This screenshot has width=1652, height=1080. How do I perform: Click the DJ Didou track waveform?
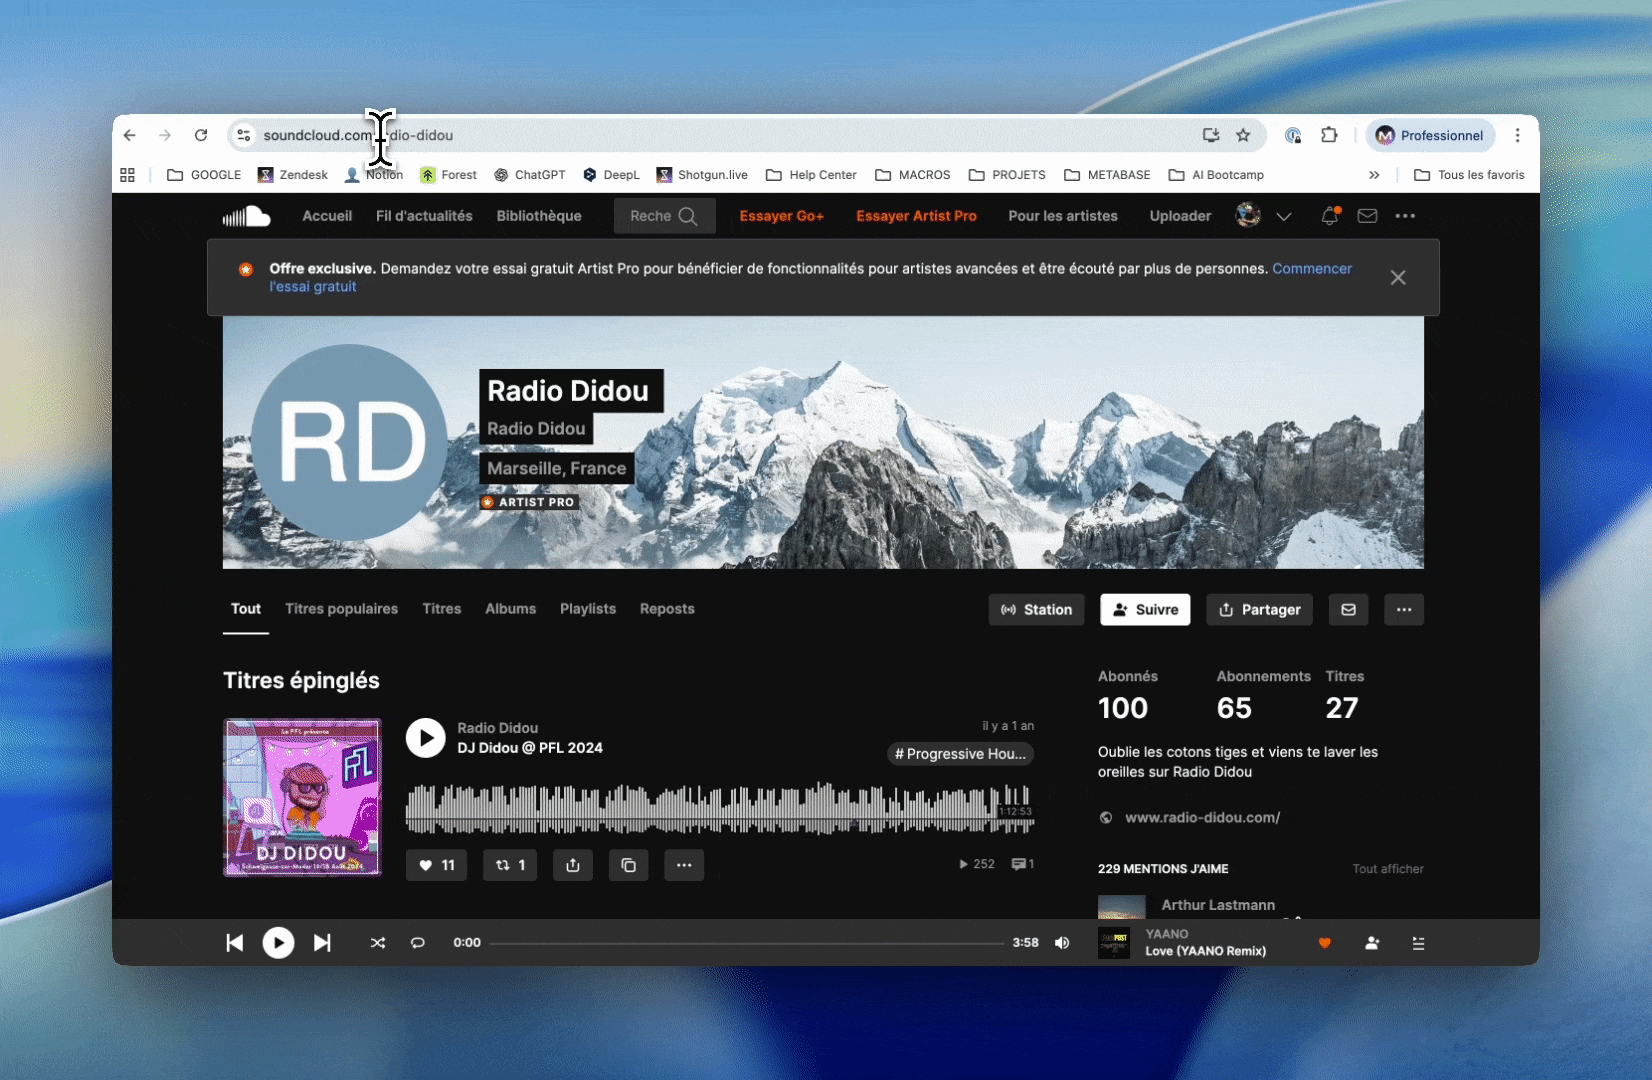[x=720, y=808]
